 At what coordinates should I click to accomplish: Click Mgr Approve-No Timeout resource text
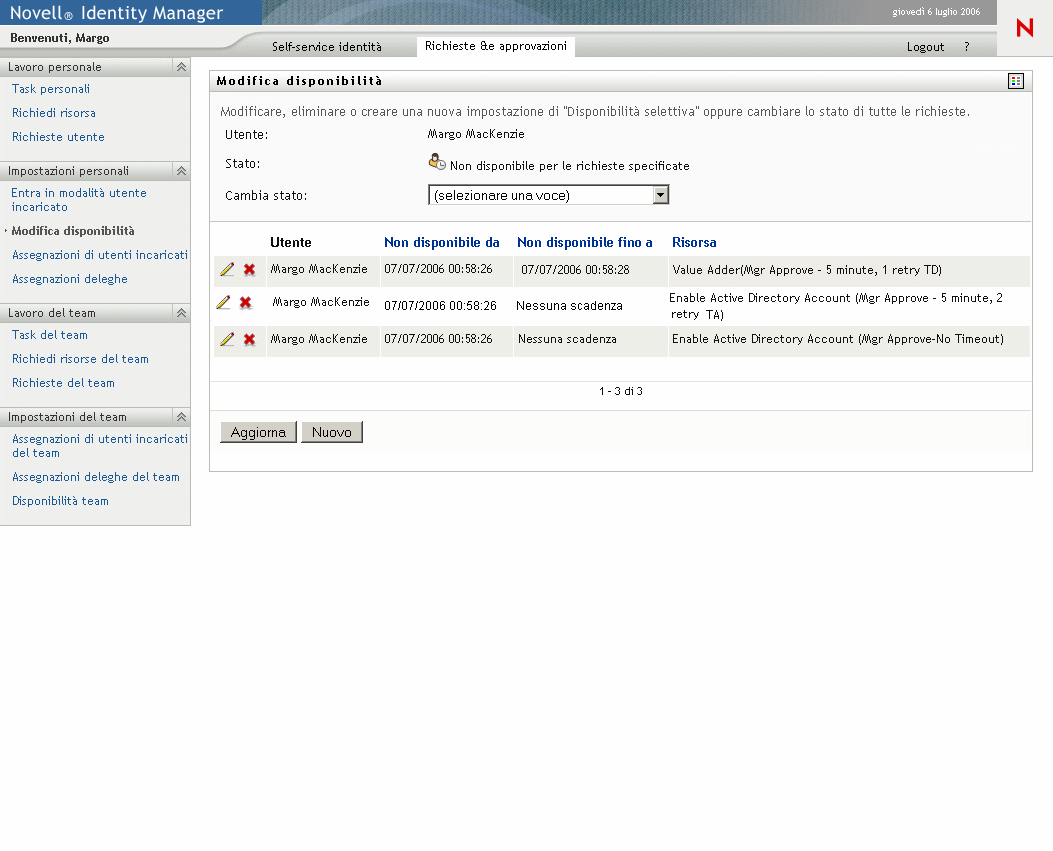(837, 339)
